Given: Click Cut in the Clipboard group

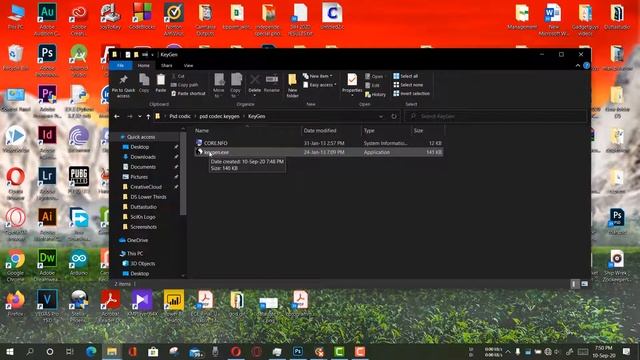Looking at the screenshot, I should pos(178,76).
